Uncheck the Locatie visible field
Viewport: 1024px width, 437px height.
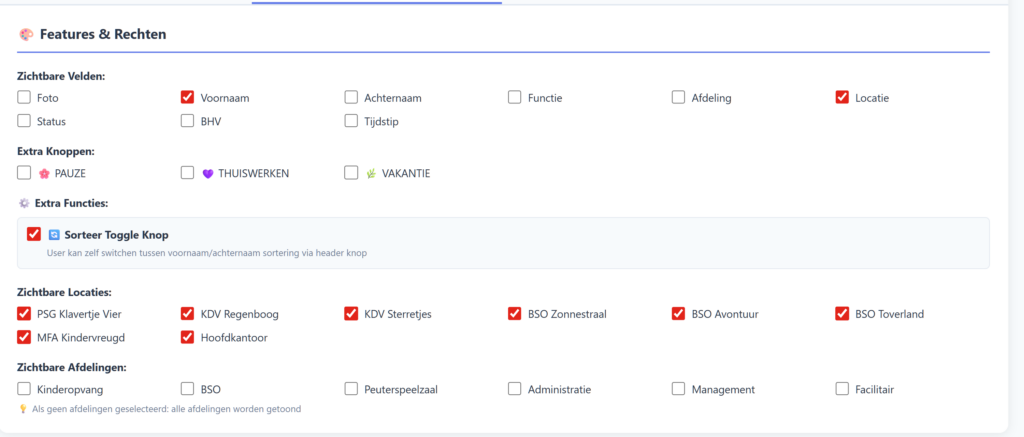pos(842,97)
